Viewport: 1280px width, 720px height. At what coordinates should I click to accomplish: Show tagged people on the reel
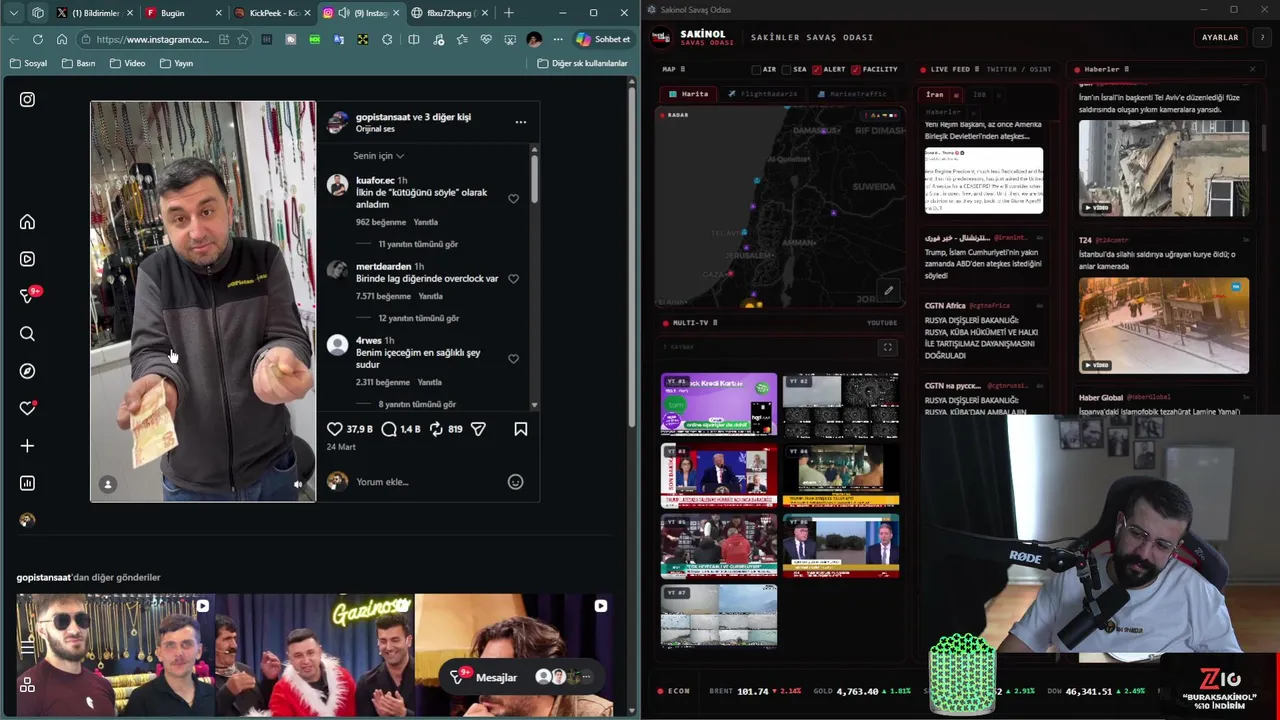(x=108, y=484)
